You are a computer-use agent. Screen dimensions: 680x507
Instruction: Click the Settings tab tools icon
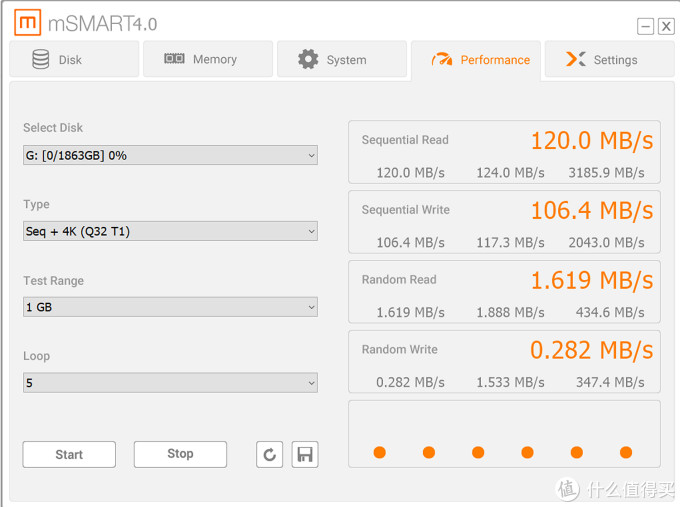click(x=576, y=59)
